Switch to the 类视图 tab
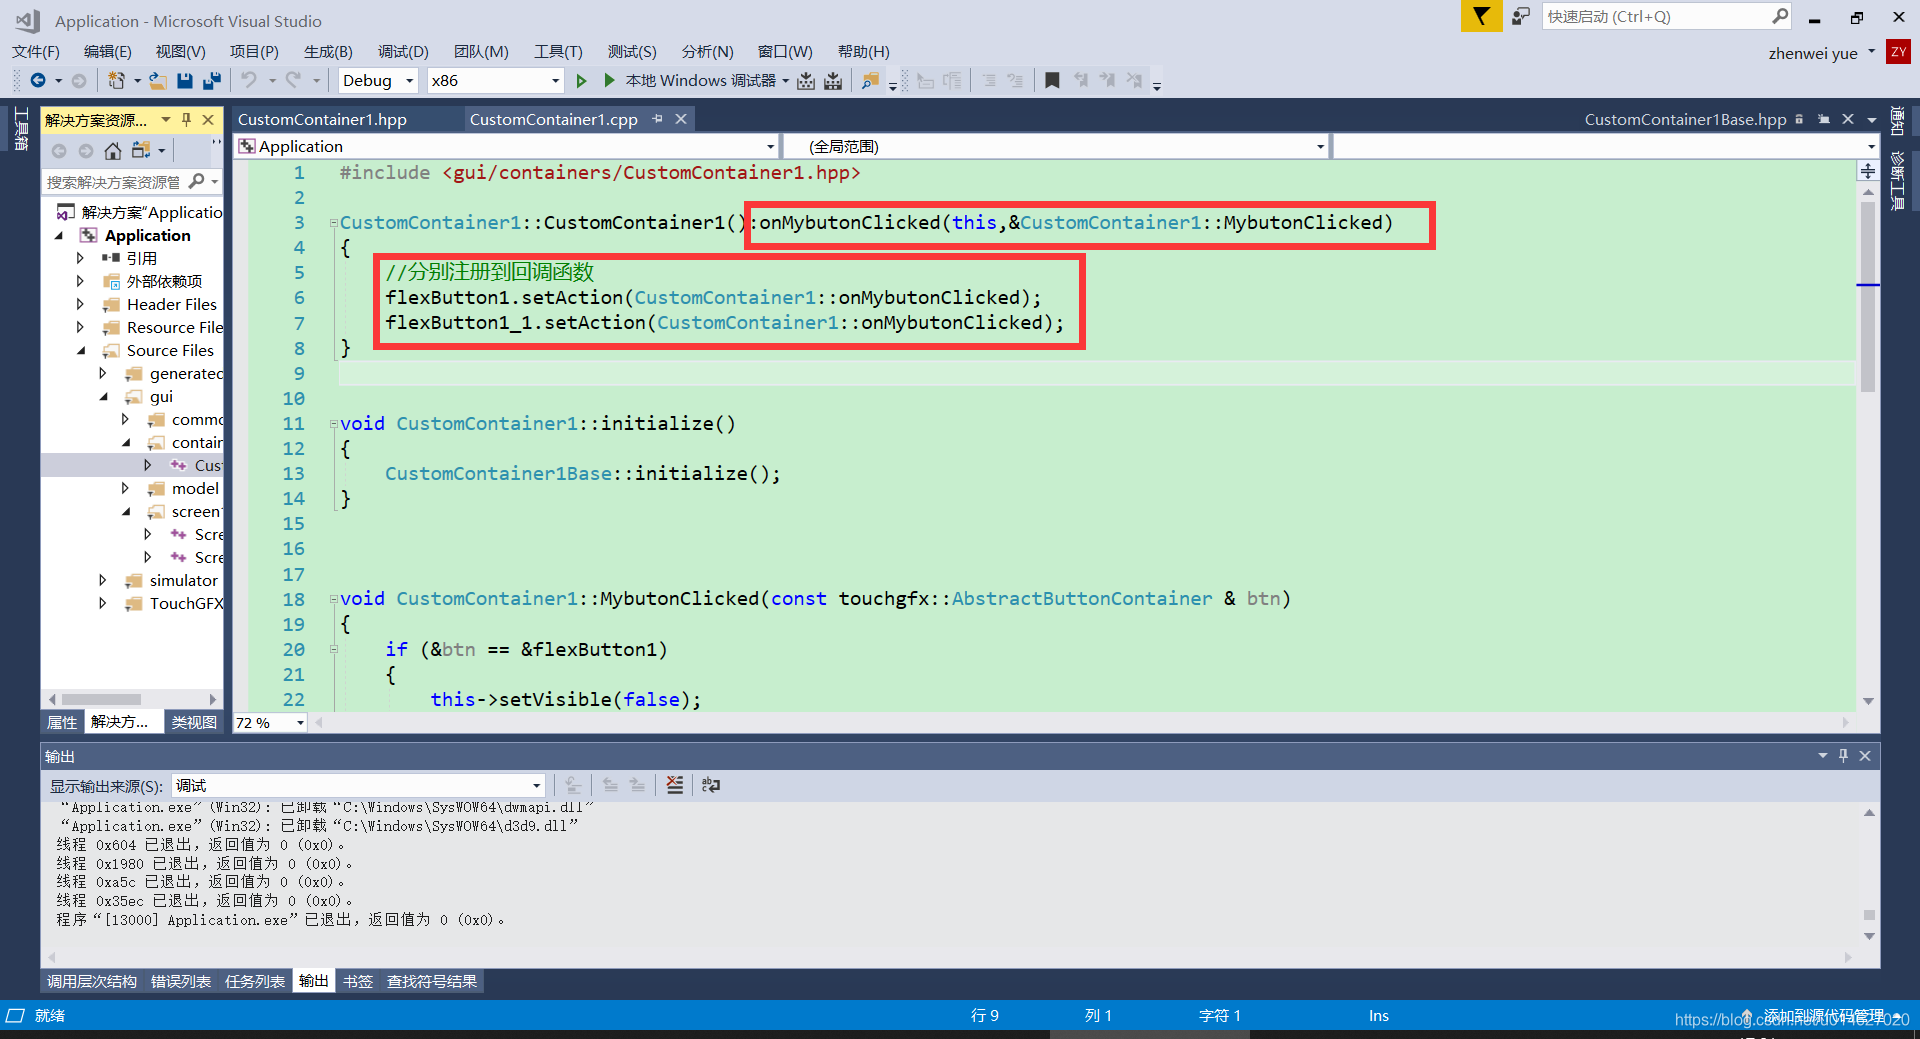Viewport: 1920px width, 1039px height. (194, 722)
